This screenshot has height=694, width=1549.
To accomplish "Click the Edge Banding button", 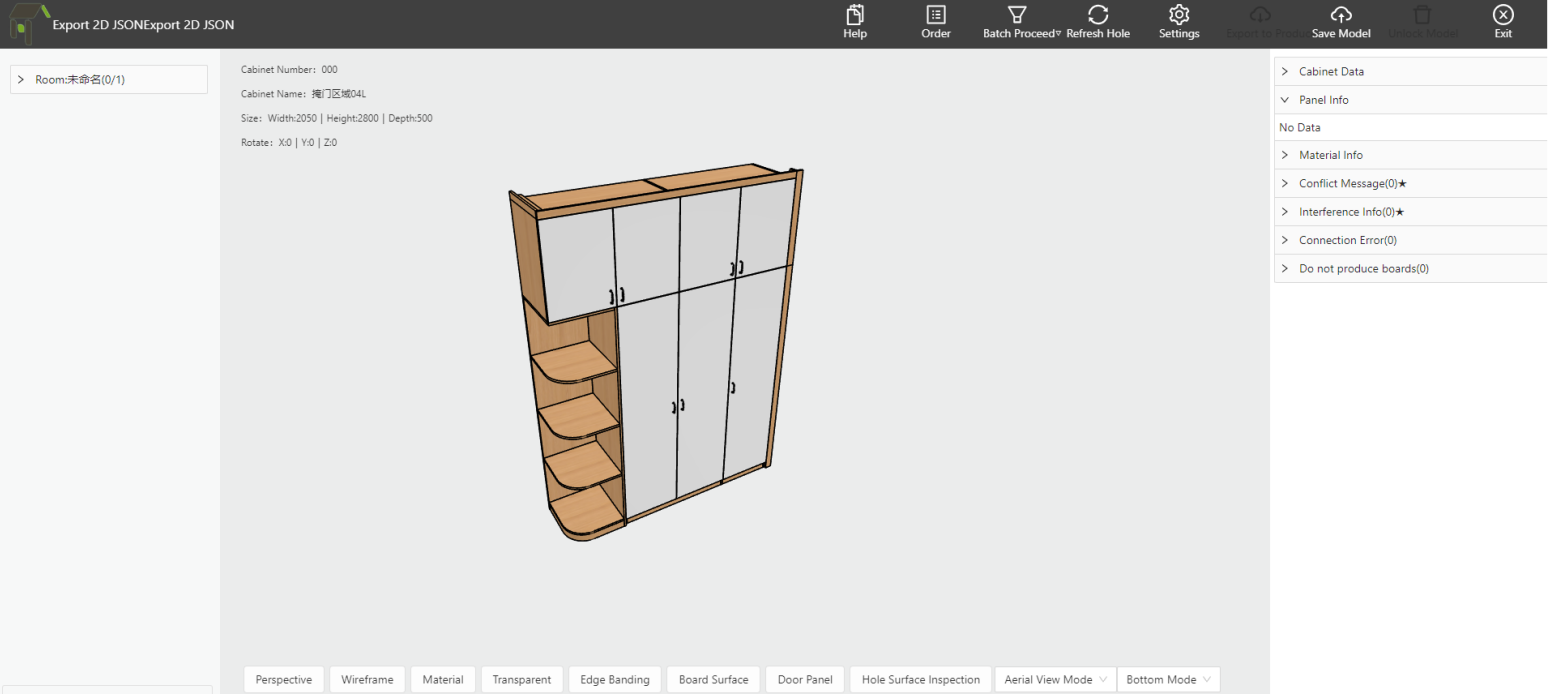I will [x=615, y=680].
